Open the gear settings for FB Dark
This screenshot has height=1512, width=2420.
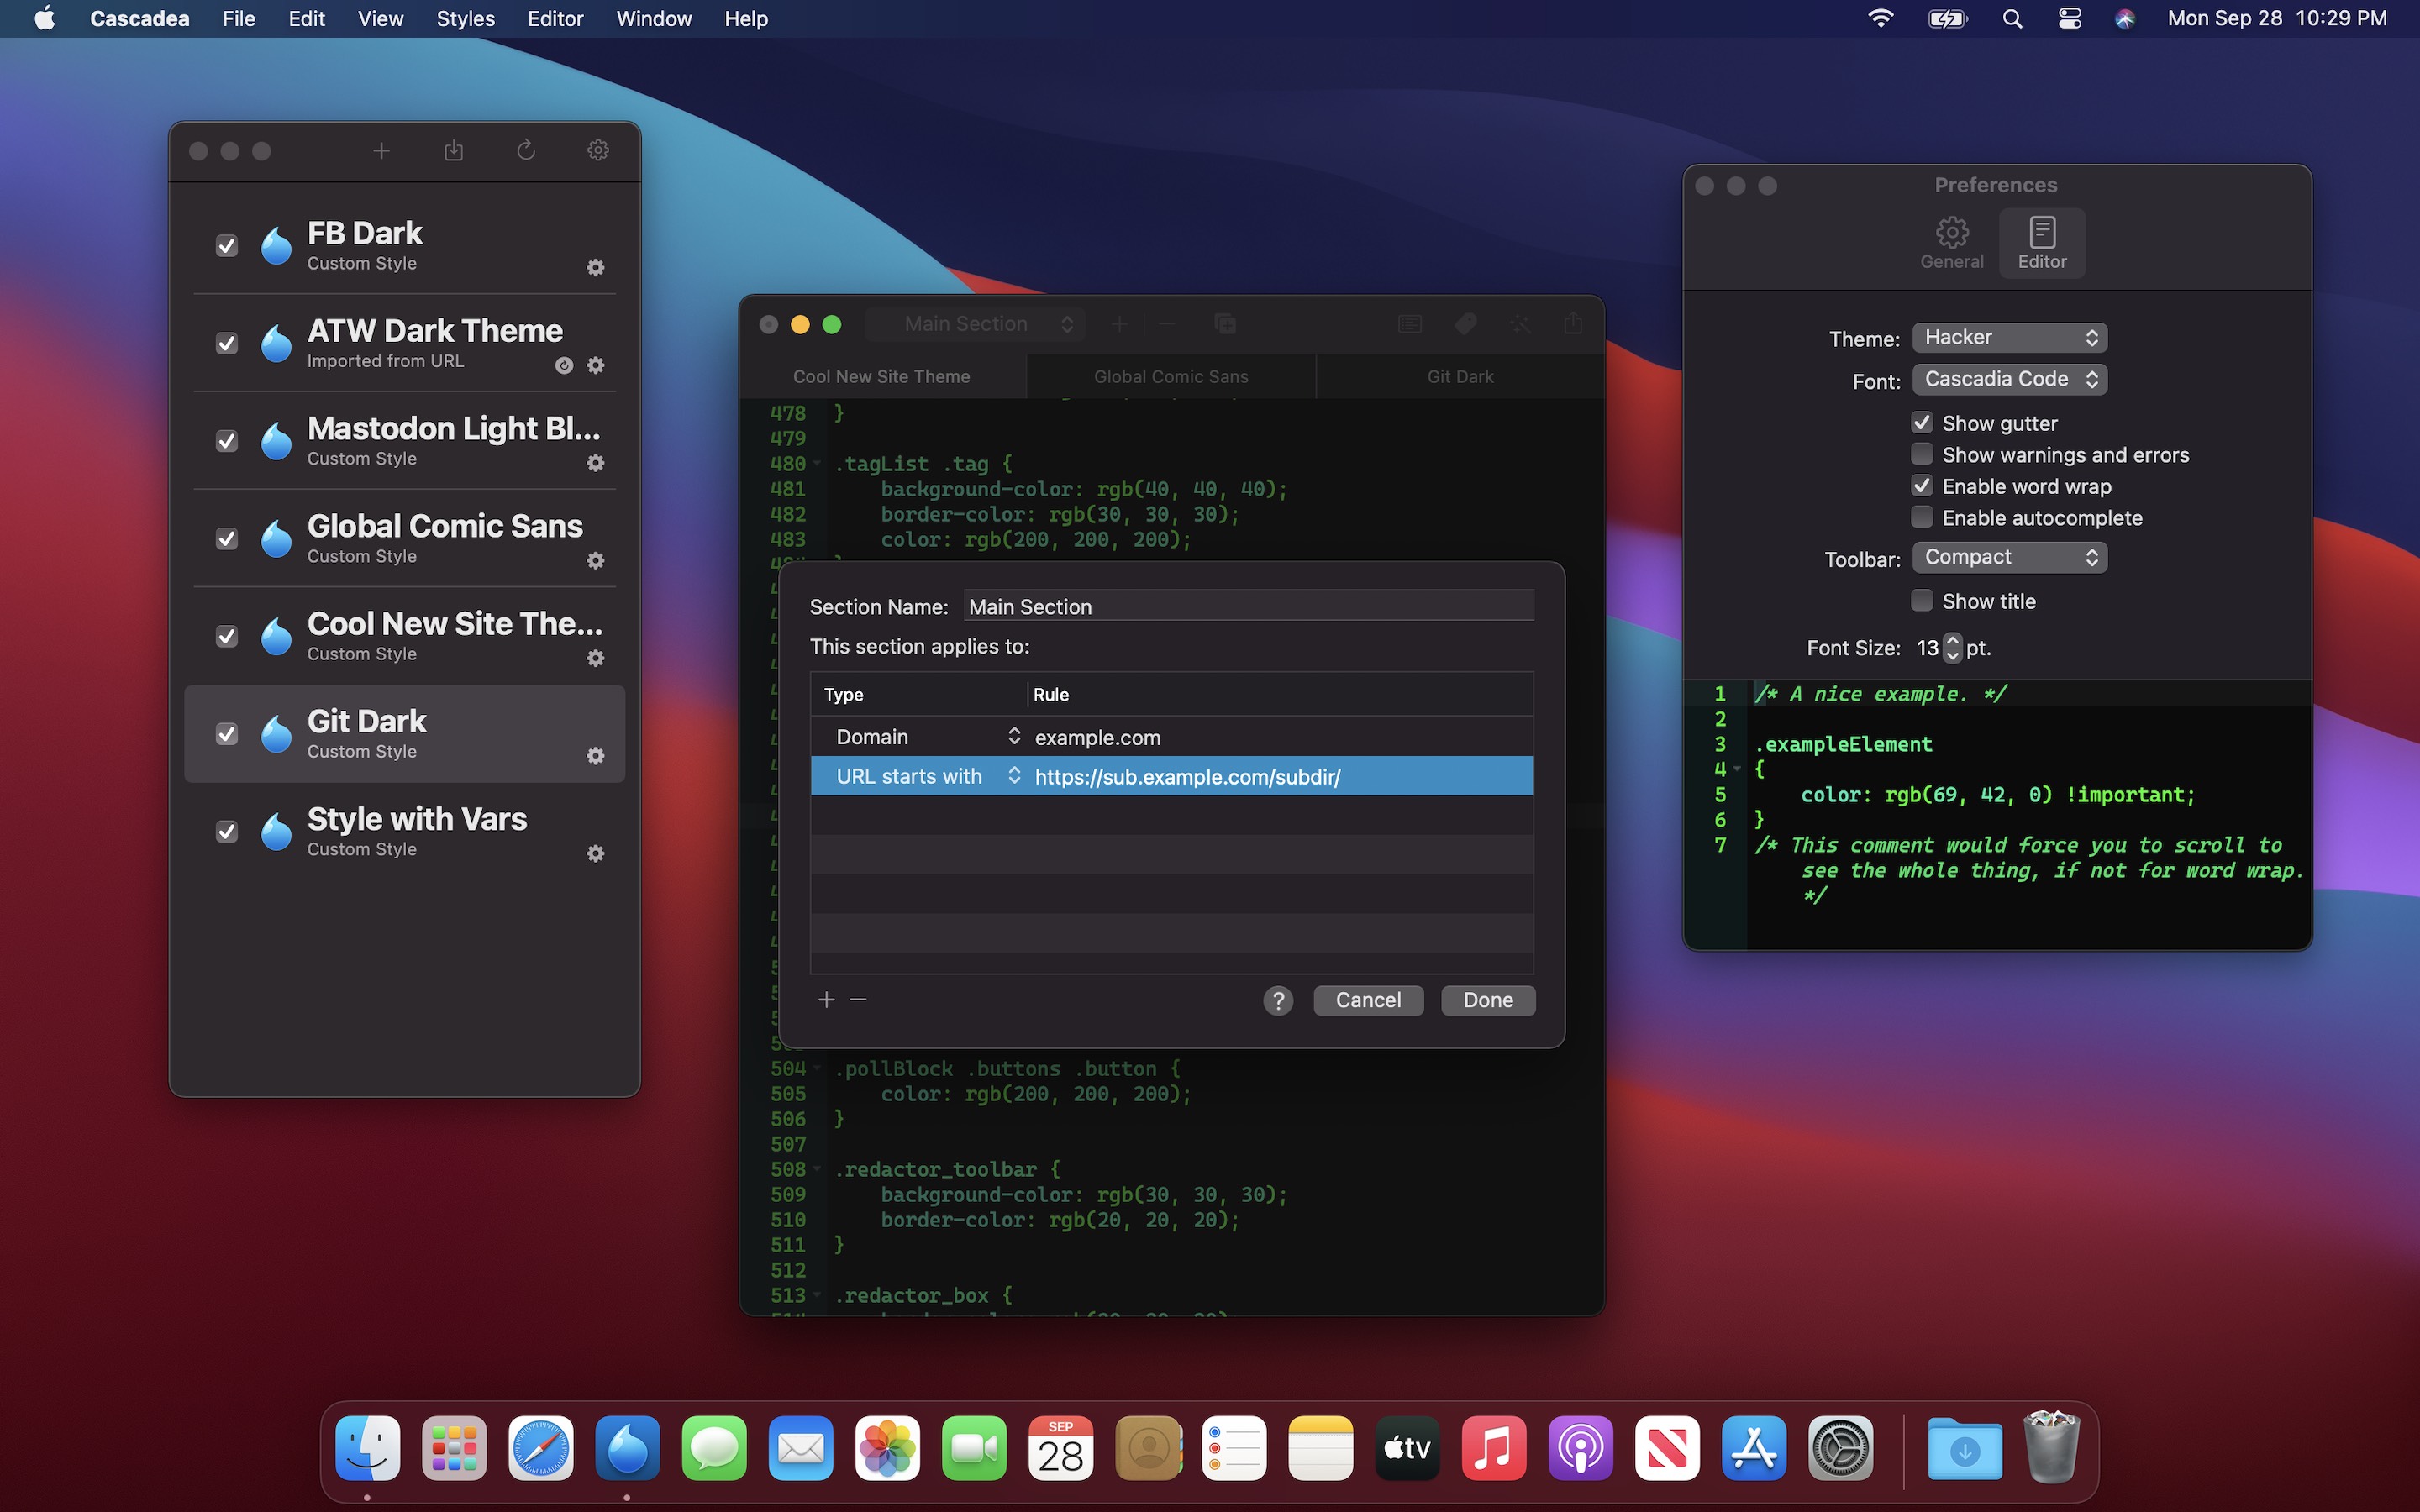coord(596,268)
